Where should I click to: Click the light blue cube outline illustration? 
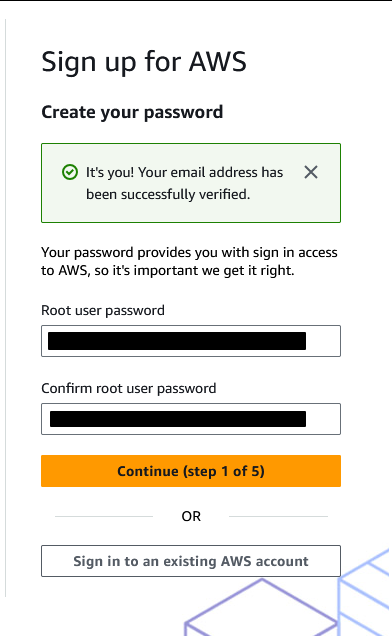pos(364,592)
